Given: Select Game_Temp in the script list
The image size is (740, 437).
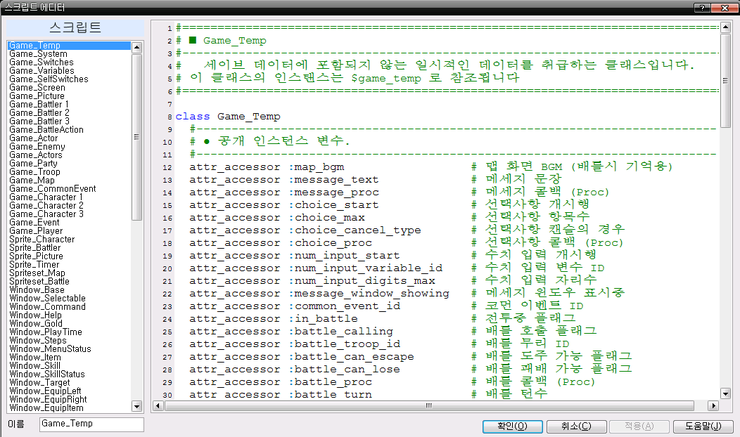Looking at the screenshot, I should tap(69, 46).
